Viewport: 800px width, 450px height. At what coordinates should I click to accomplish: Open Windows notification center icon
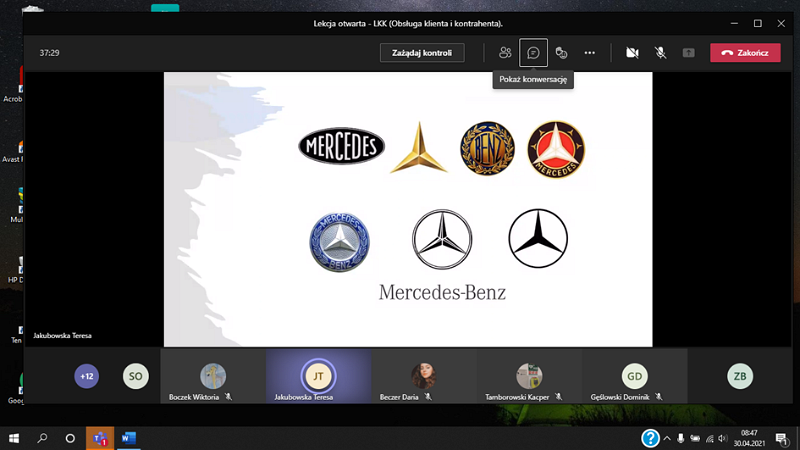[x=782, y=438]
